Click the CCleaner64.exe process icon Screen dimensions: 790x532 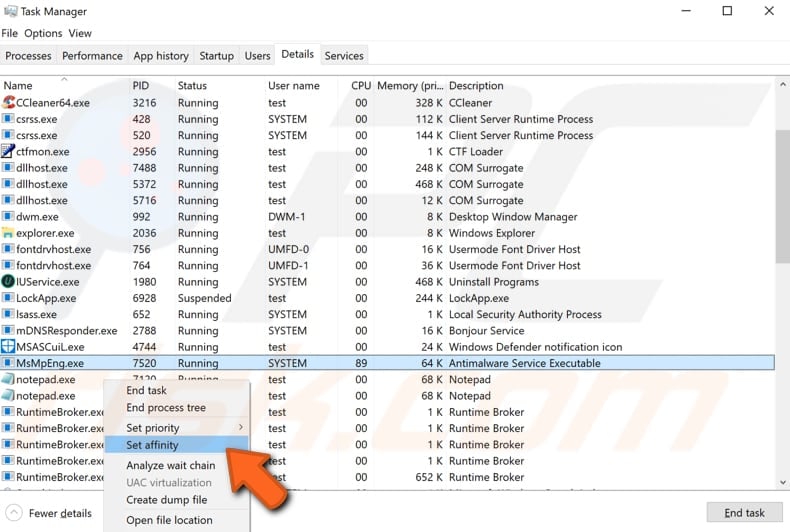pos(8,103)
